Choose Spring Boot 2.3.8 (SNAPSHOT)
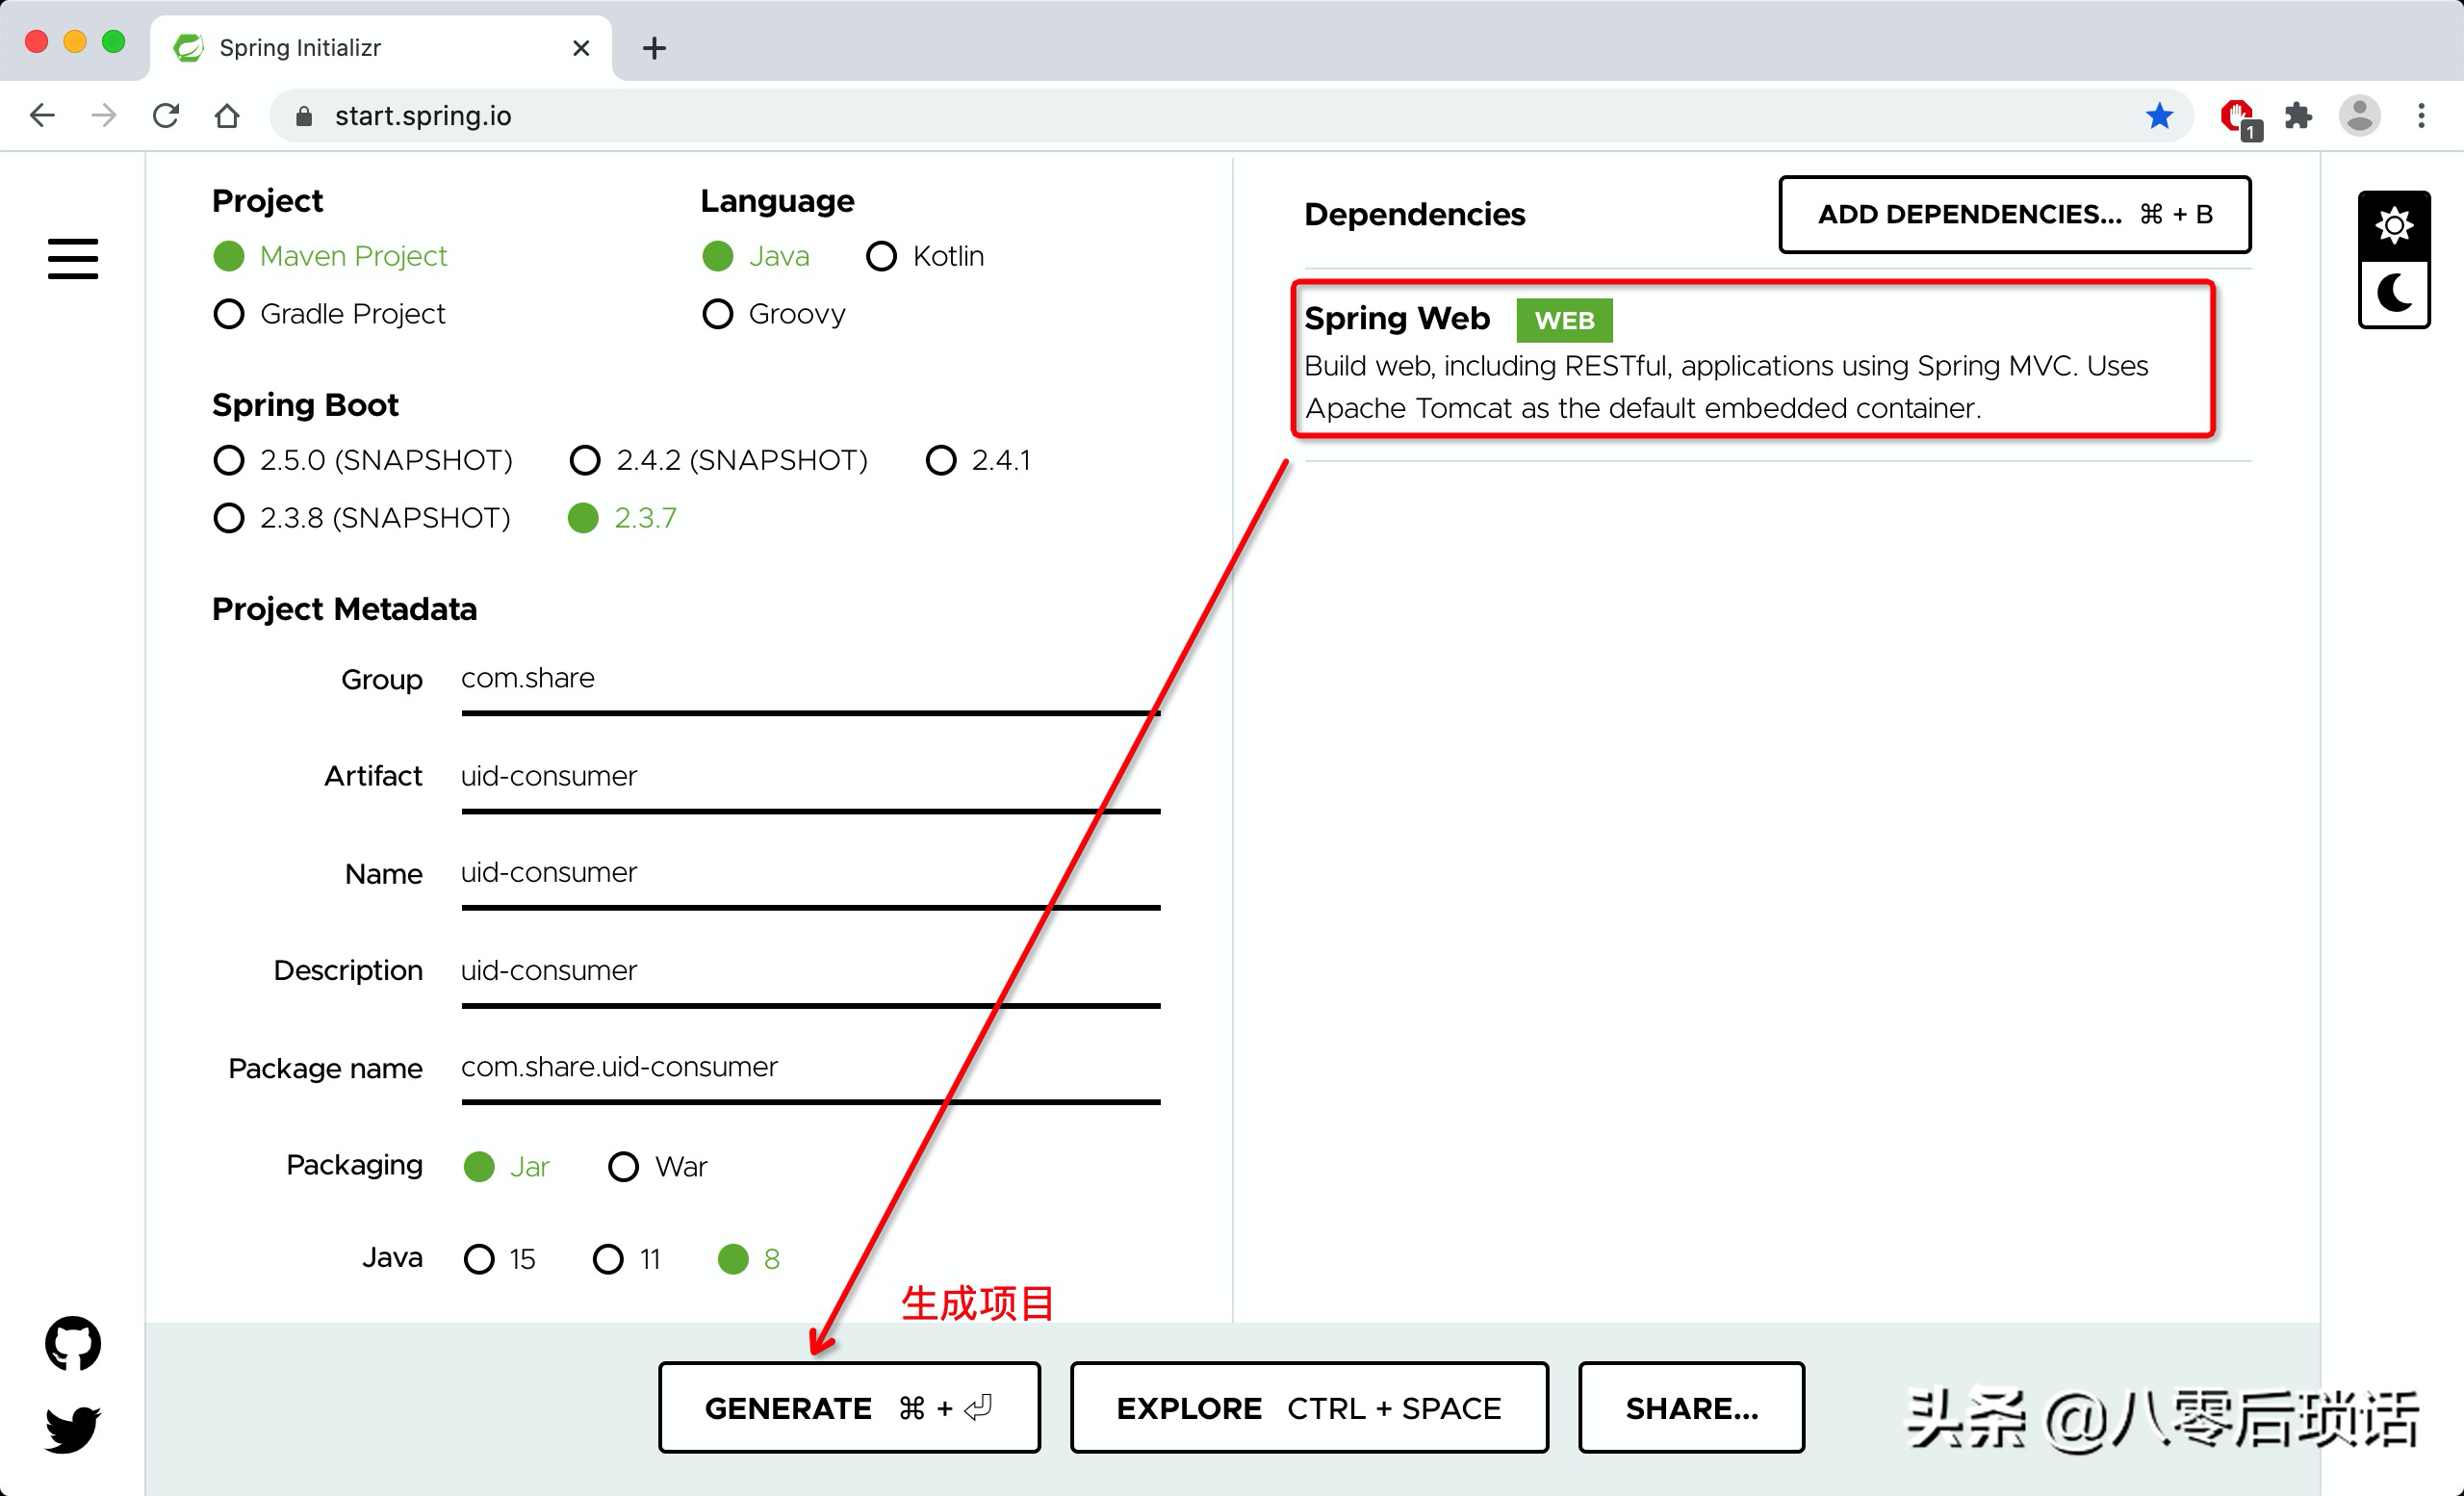Image resolution: width=2464 pixels, height=1496 pixels. pyautogui.click(x=362, y=518)
